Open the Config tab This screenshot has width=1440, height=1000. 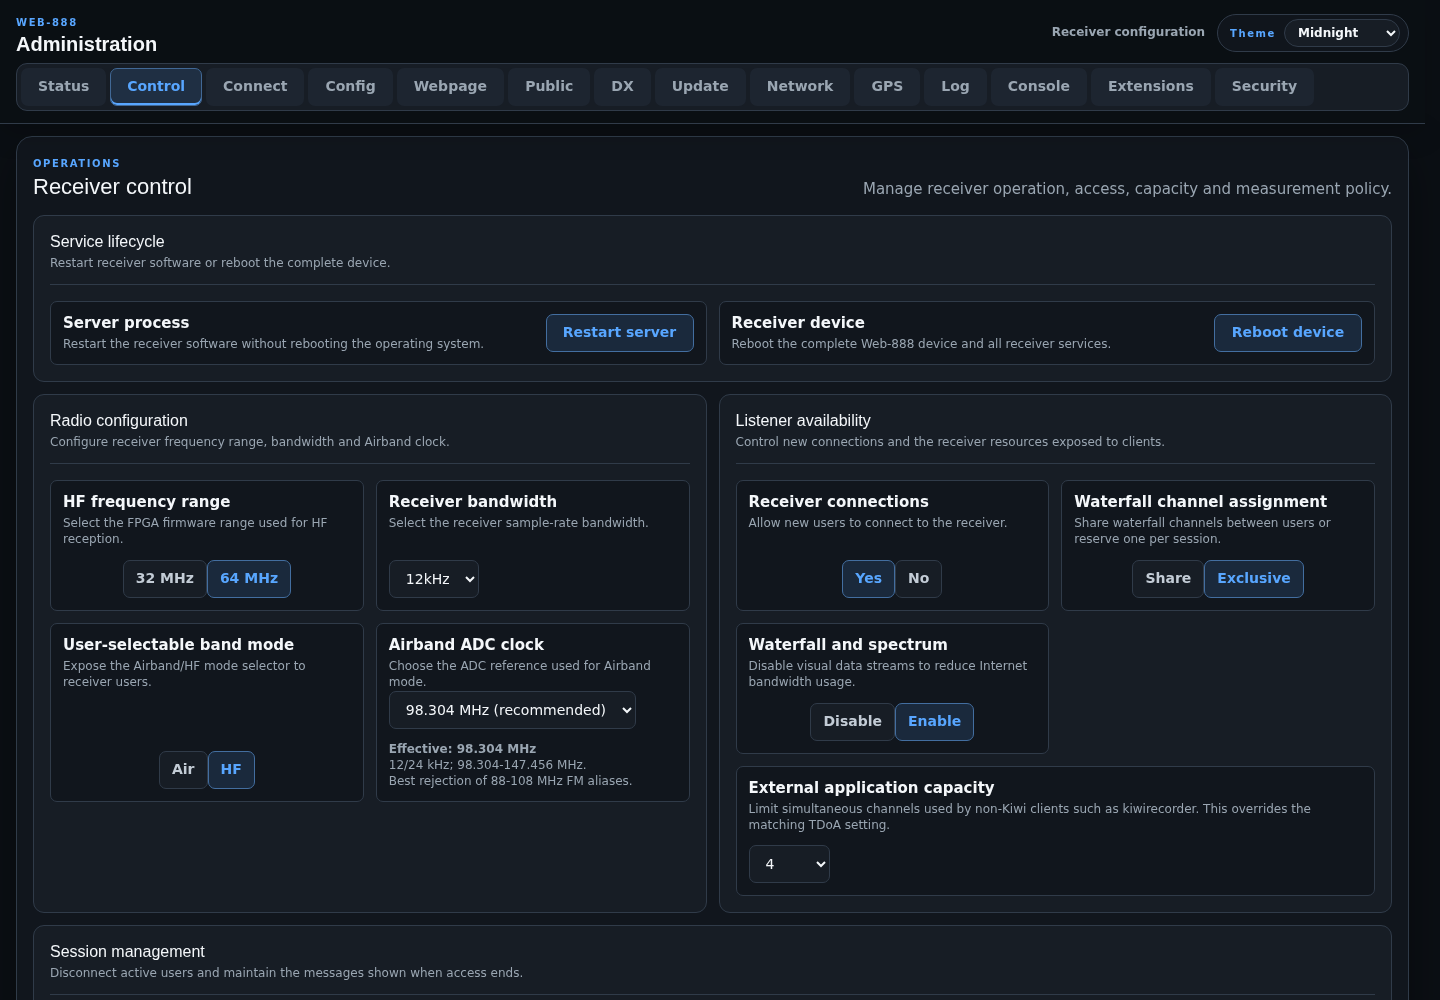(x=350, y=87)
